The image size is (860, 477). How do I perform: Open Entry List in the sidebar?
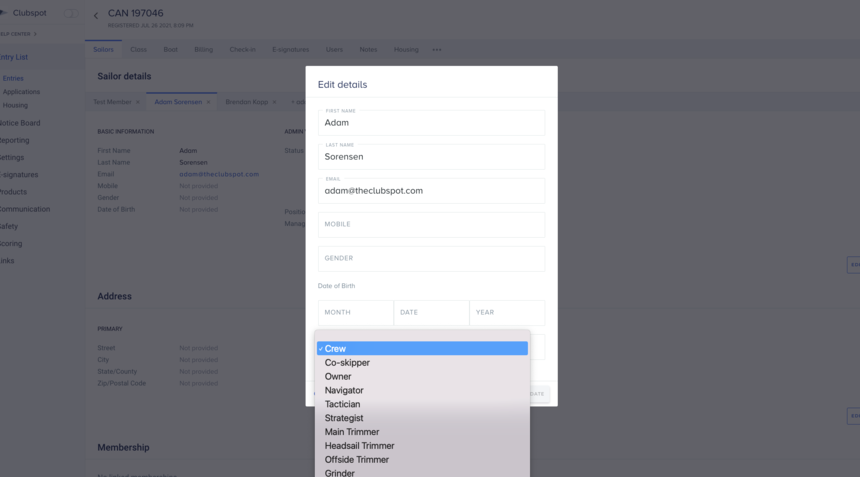[x=14, y=57]
